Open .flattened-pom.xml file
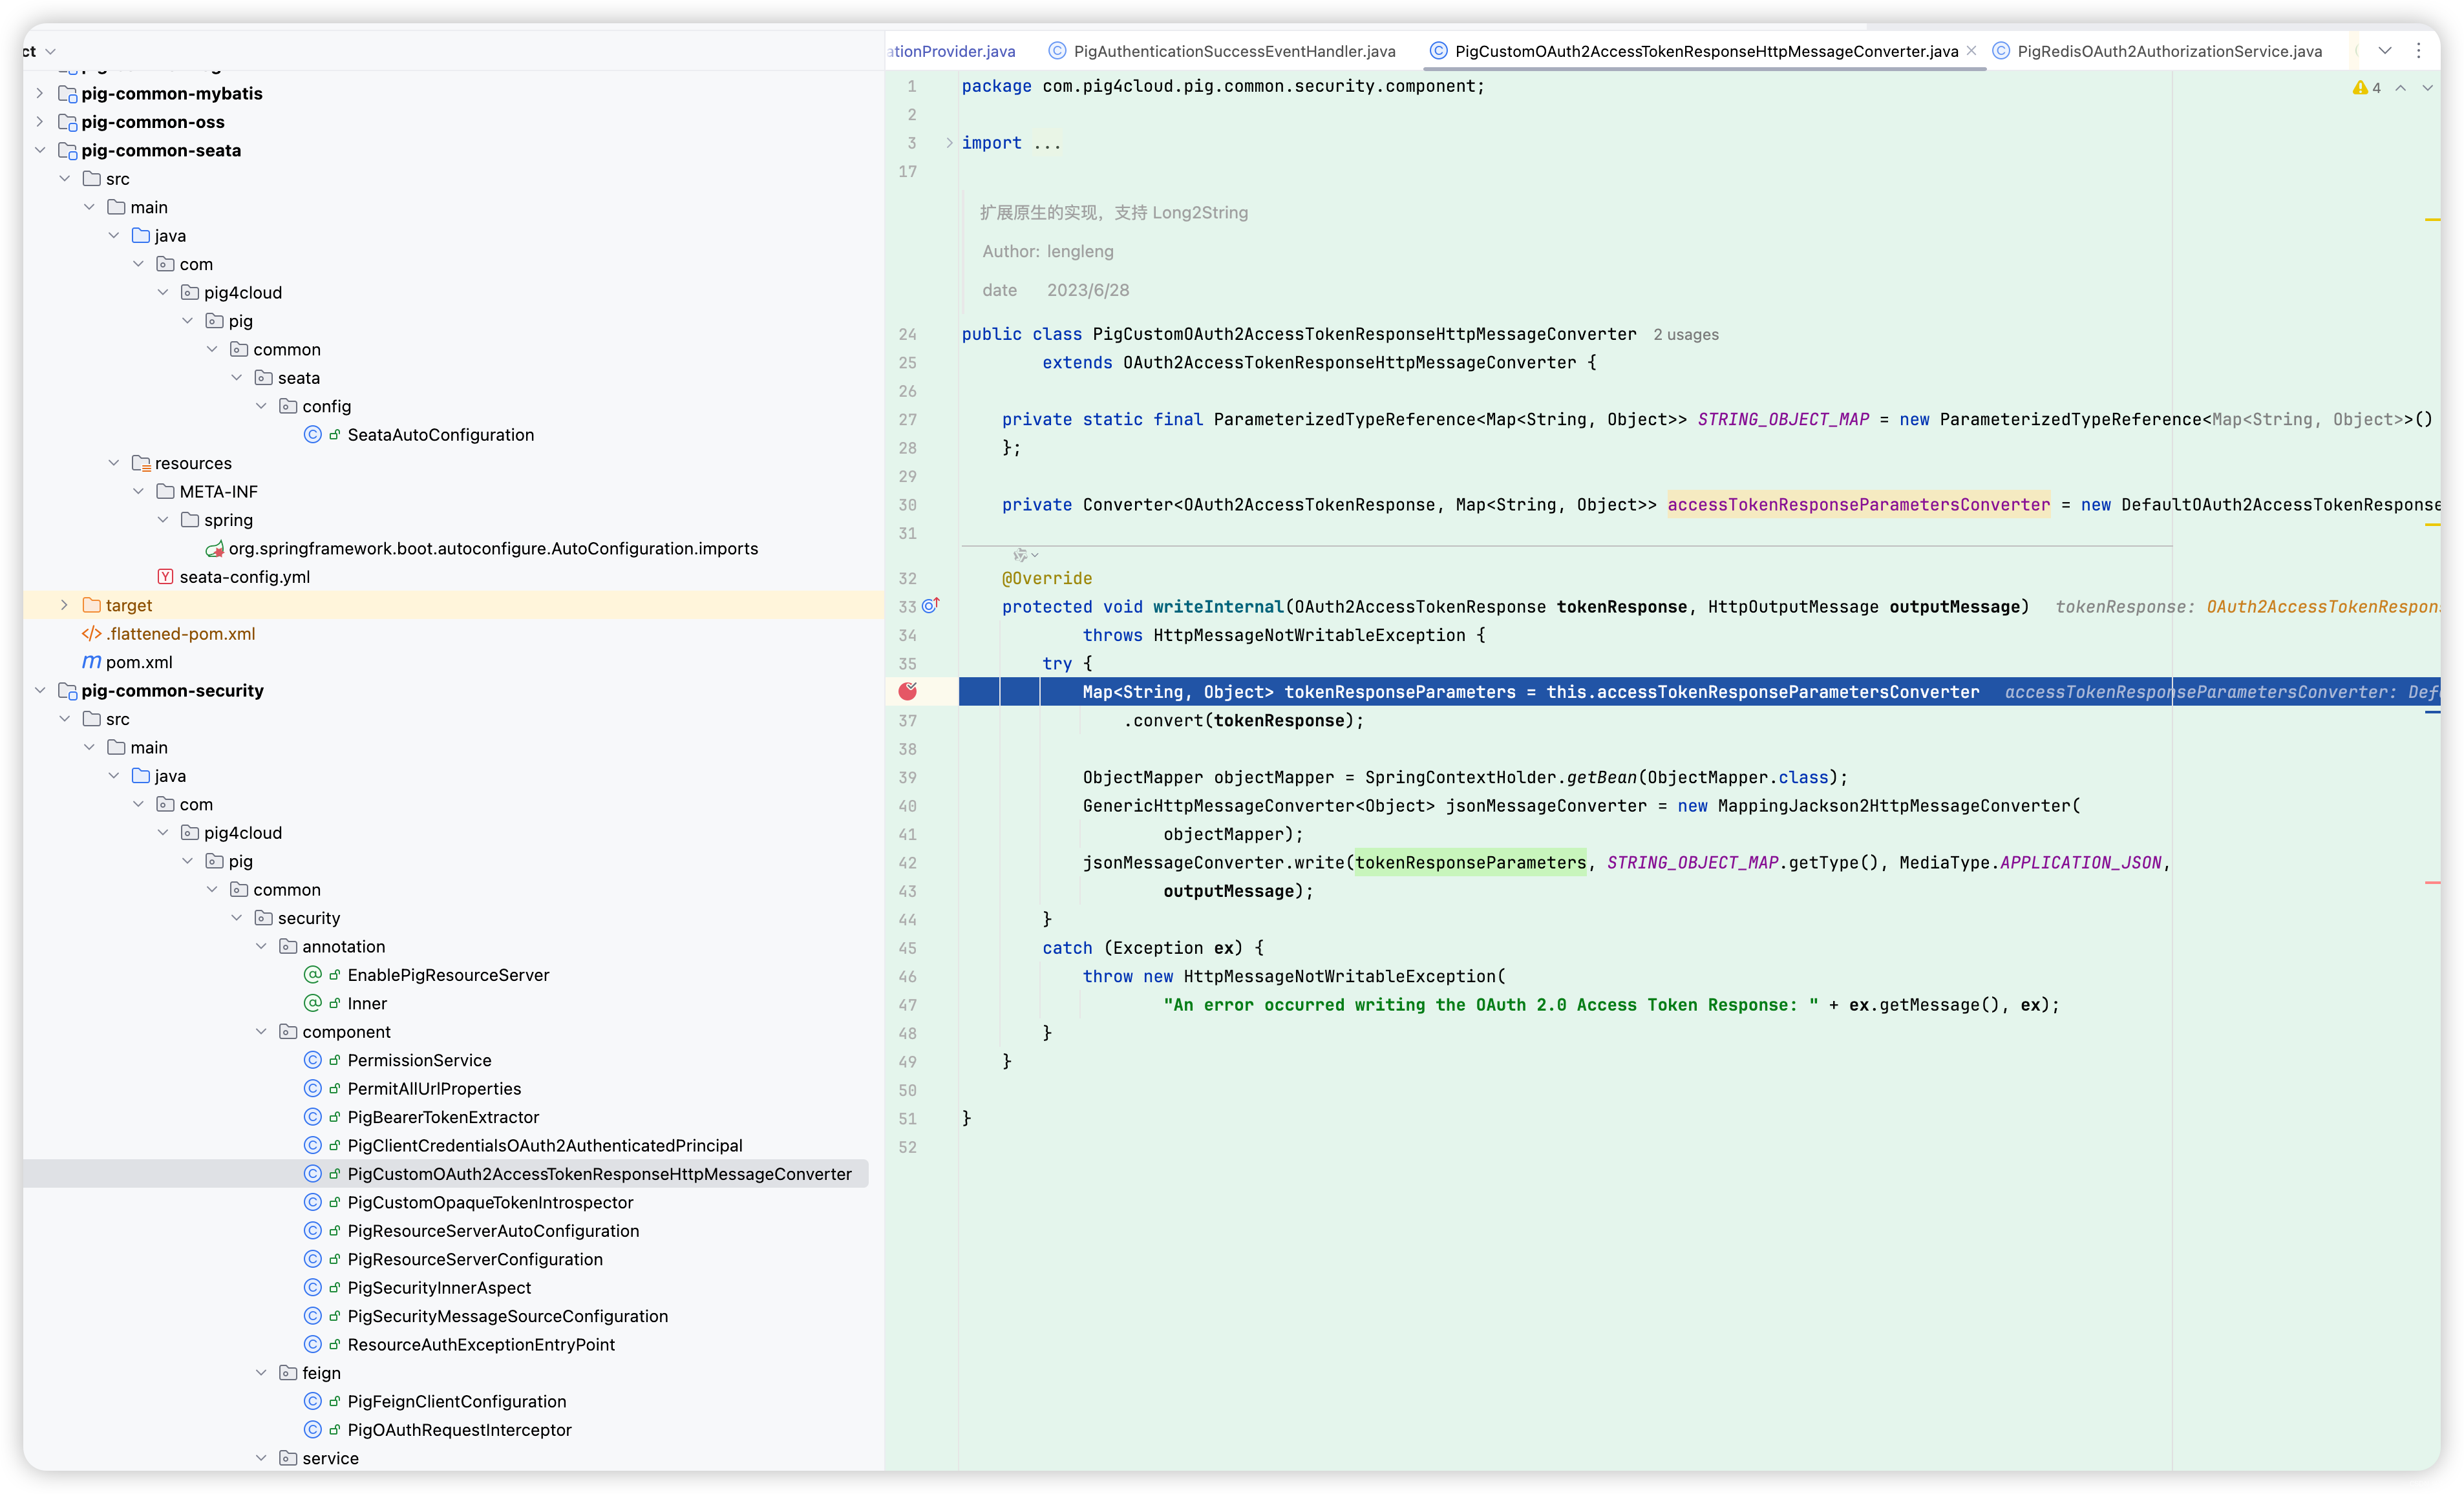The height and width of the screenshot is (1494, 2464). click(x=181, y=634)
